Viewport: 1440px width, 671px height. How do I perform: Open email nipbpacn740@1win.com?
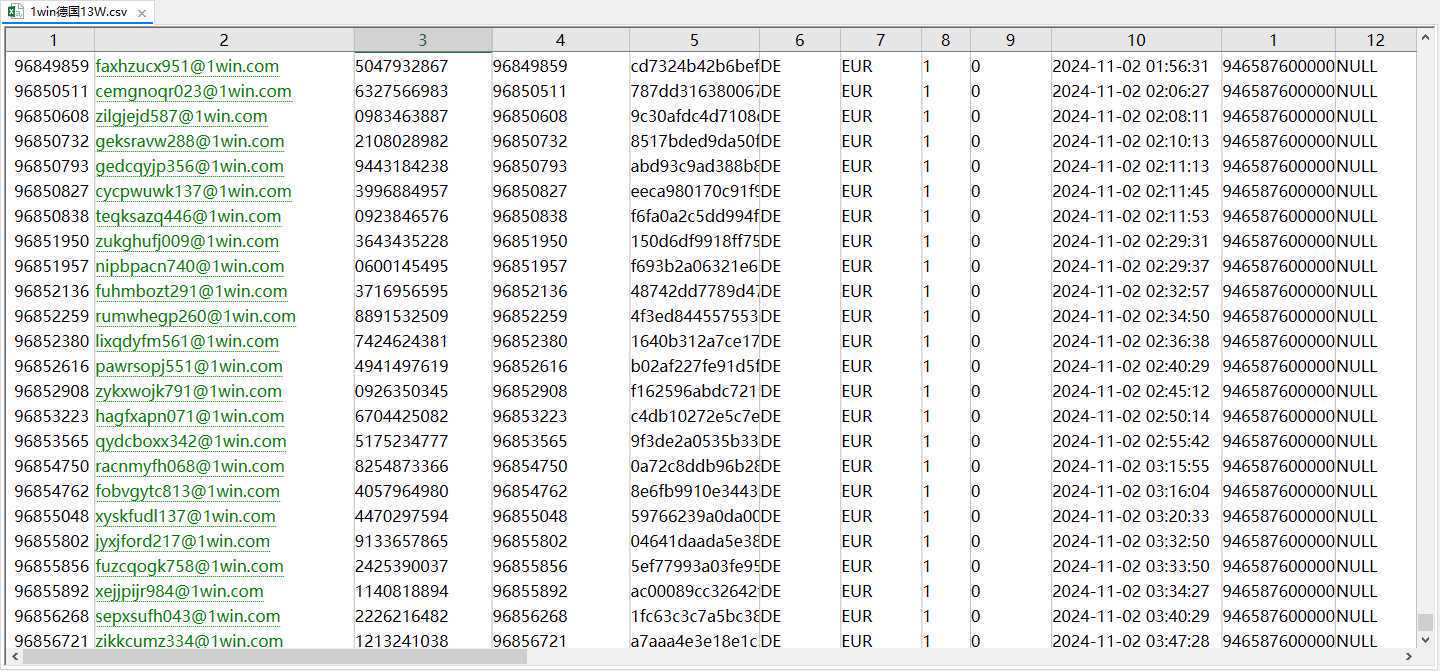190,266
